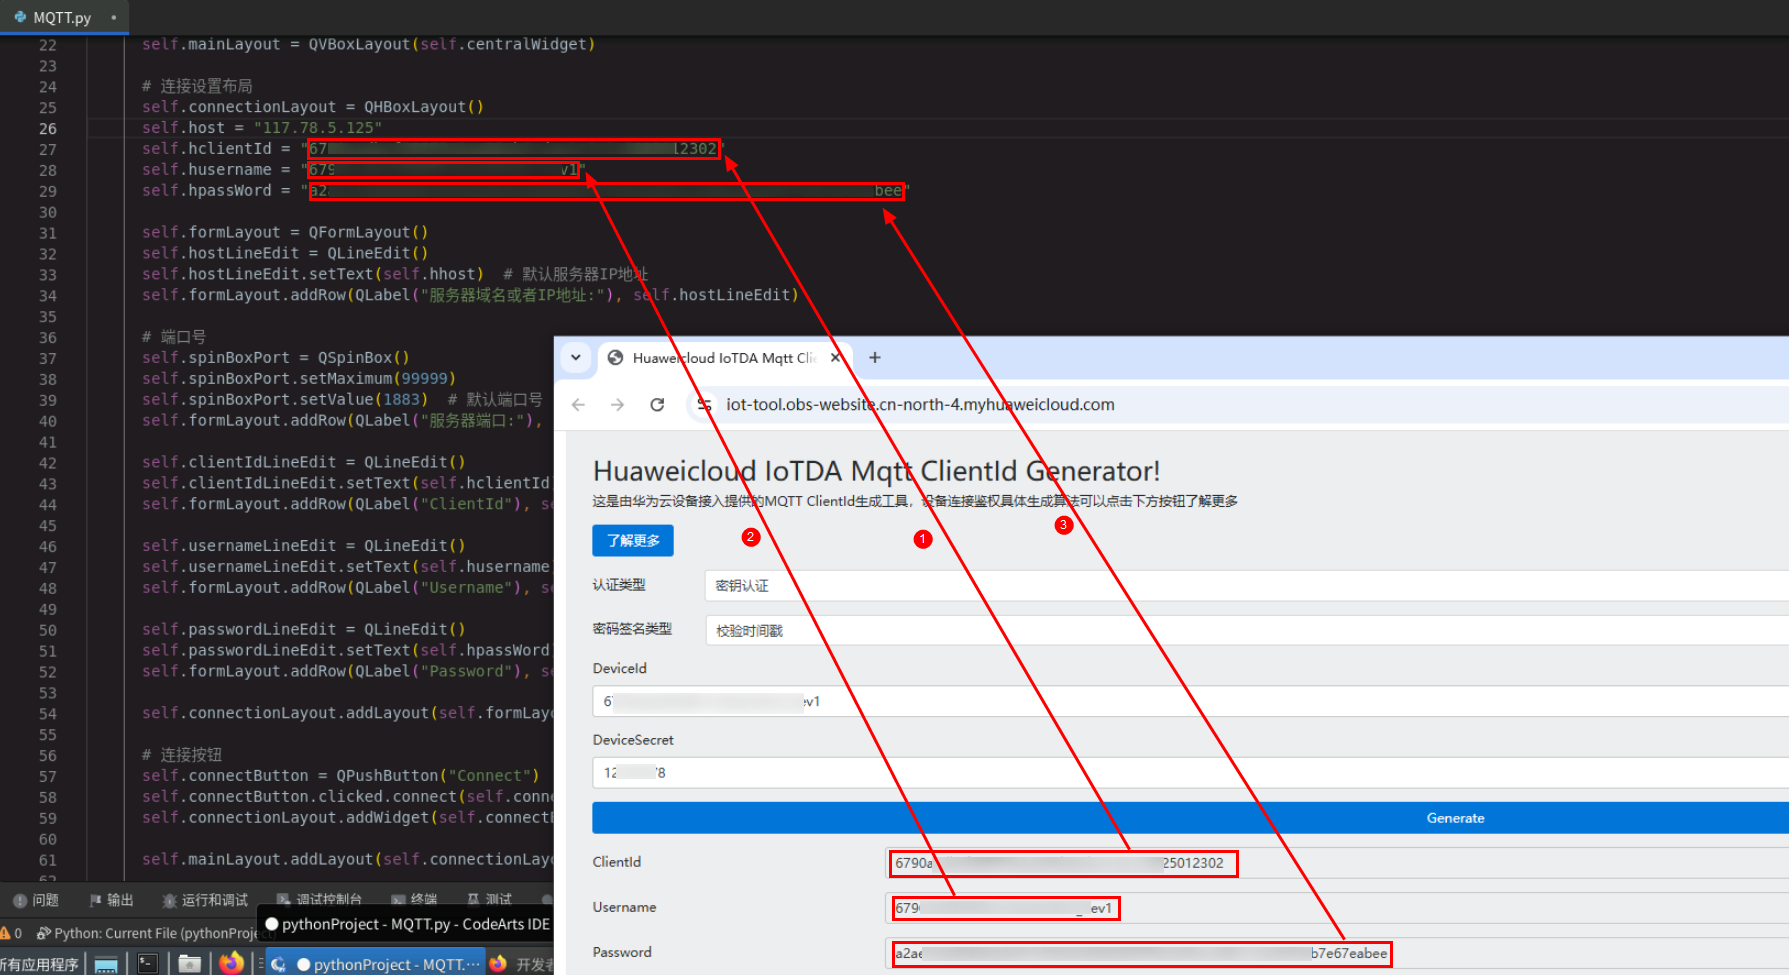Reload the browser page
The height and width of the screenshot is (975, 1789).
657,405
